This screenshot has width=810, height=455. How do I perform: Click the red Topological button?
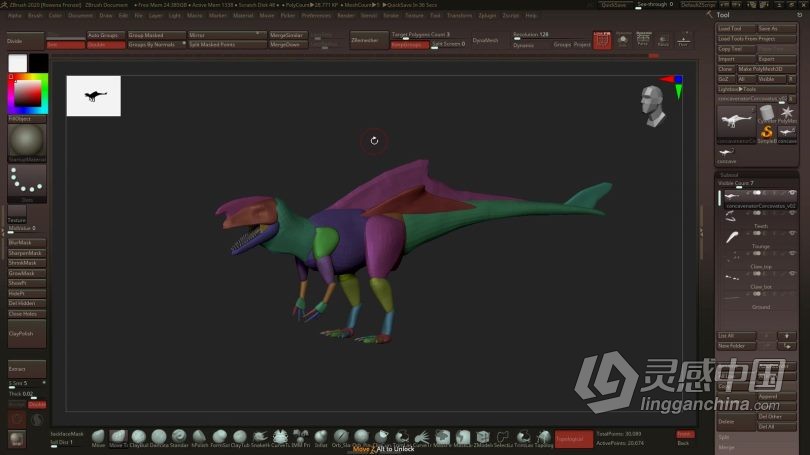click(x=573, y=439)
